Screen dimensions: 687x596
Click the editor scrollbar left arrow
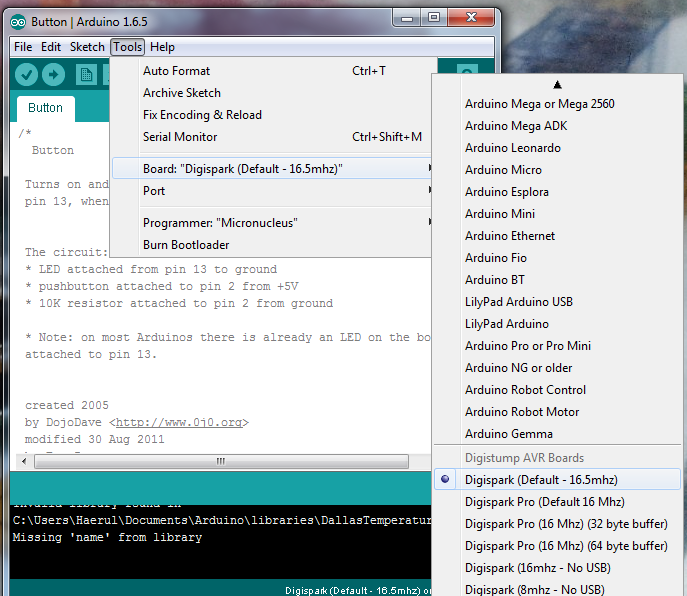click(24, 461)
